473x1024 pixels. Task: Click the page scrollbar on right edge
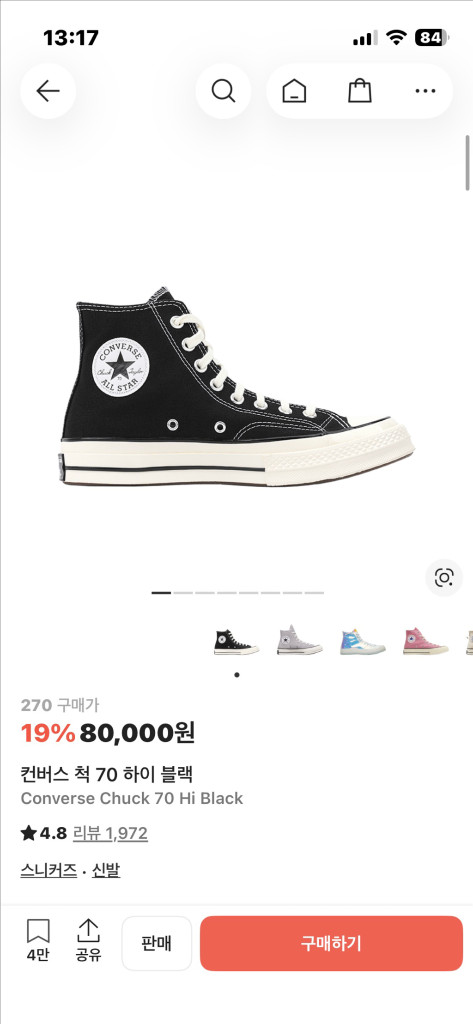[x=468, y=163]
